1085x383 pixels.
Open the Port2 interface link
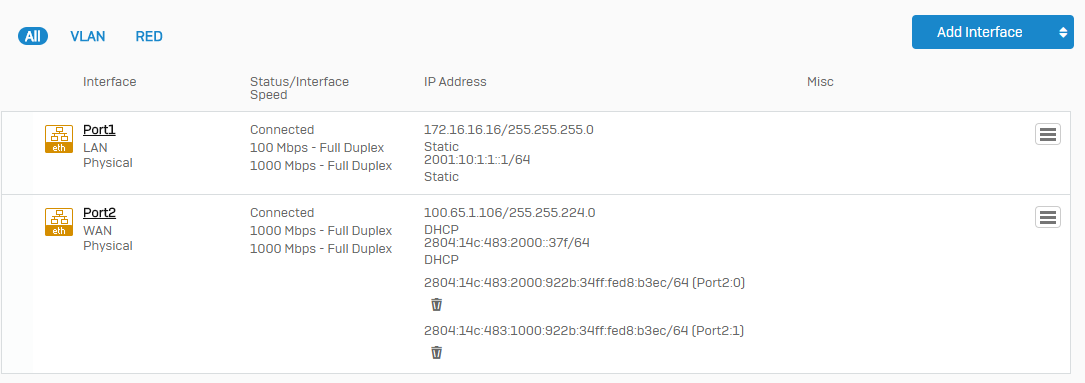tap(99, 213)
